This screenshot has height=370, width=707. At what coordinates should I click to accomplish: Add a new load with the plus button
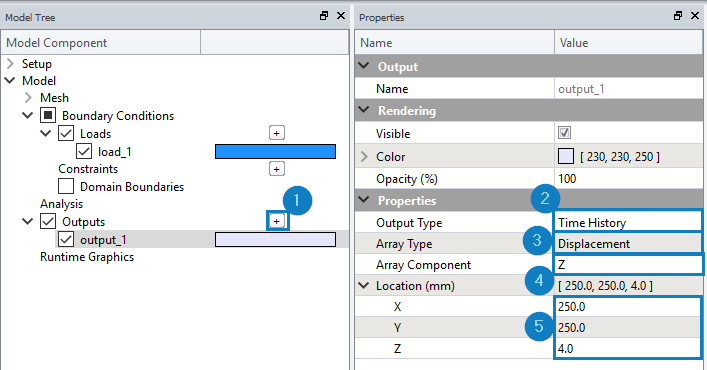(x=276, y=133)
